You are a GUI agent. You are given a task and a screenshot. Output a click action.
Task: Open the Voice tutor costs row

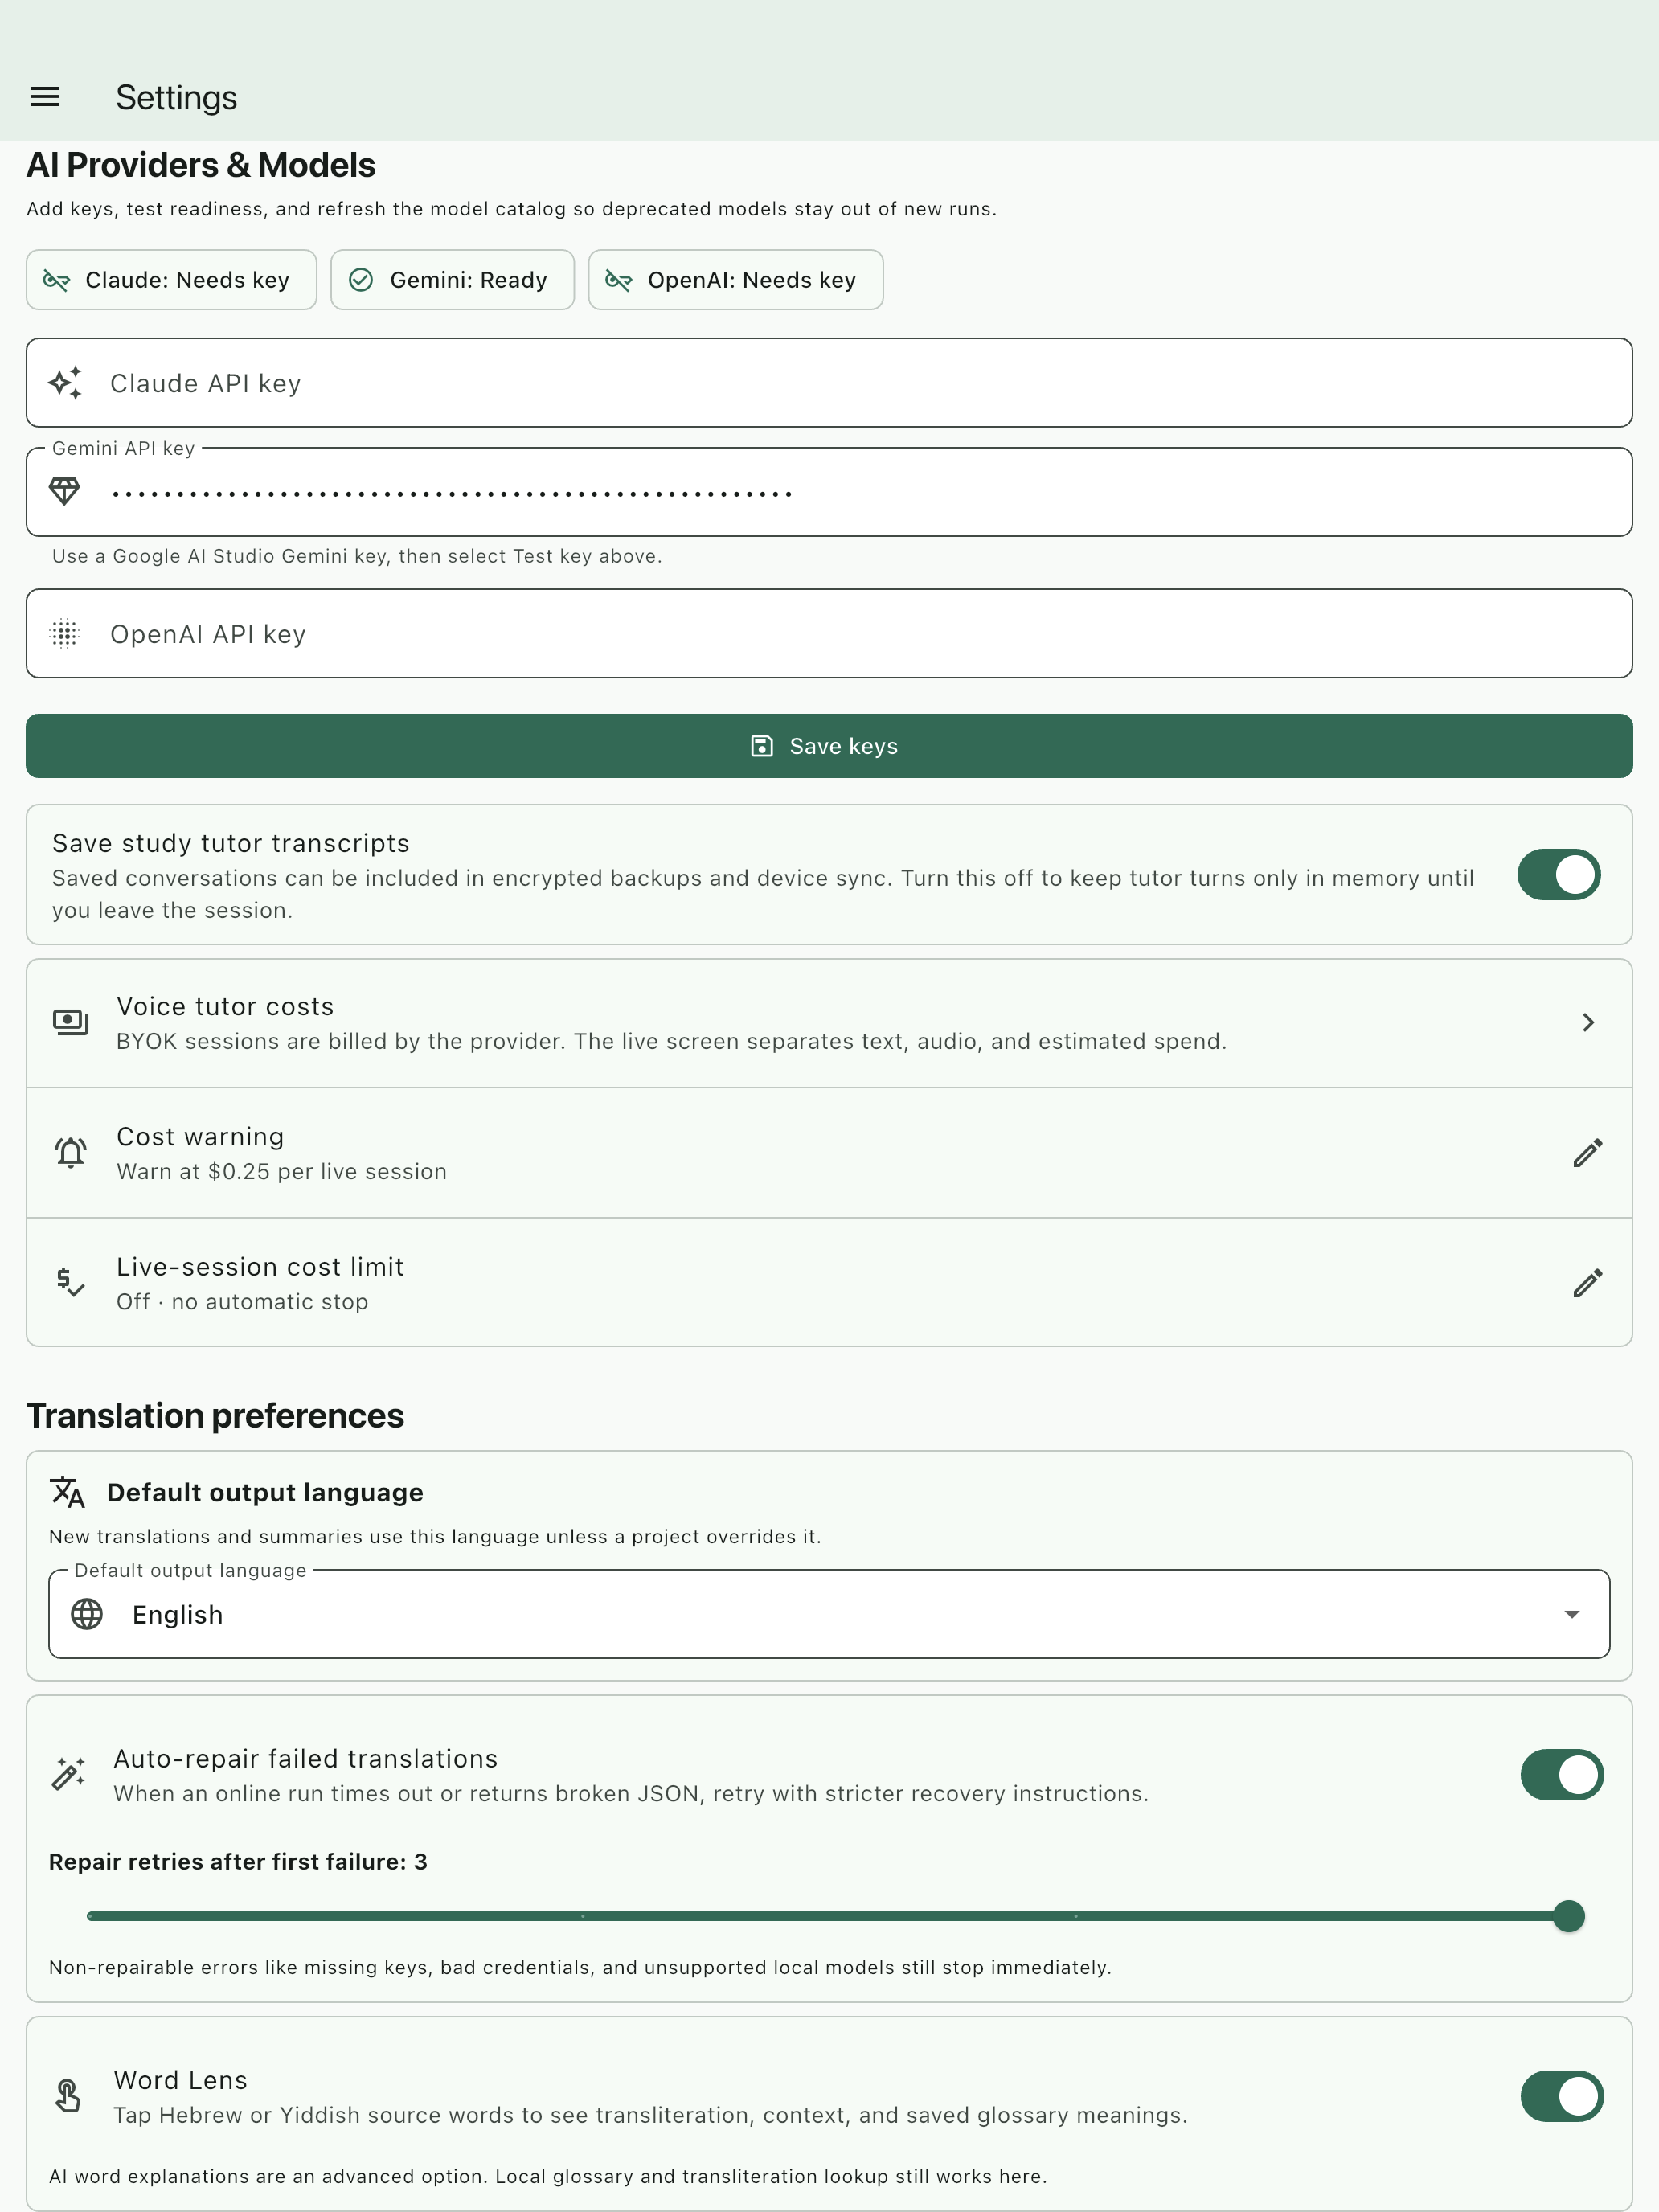[829, 1023]
